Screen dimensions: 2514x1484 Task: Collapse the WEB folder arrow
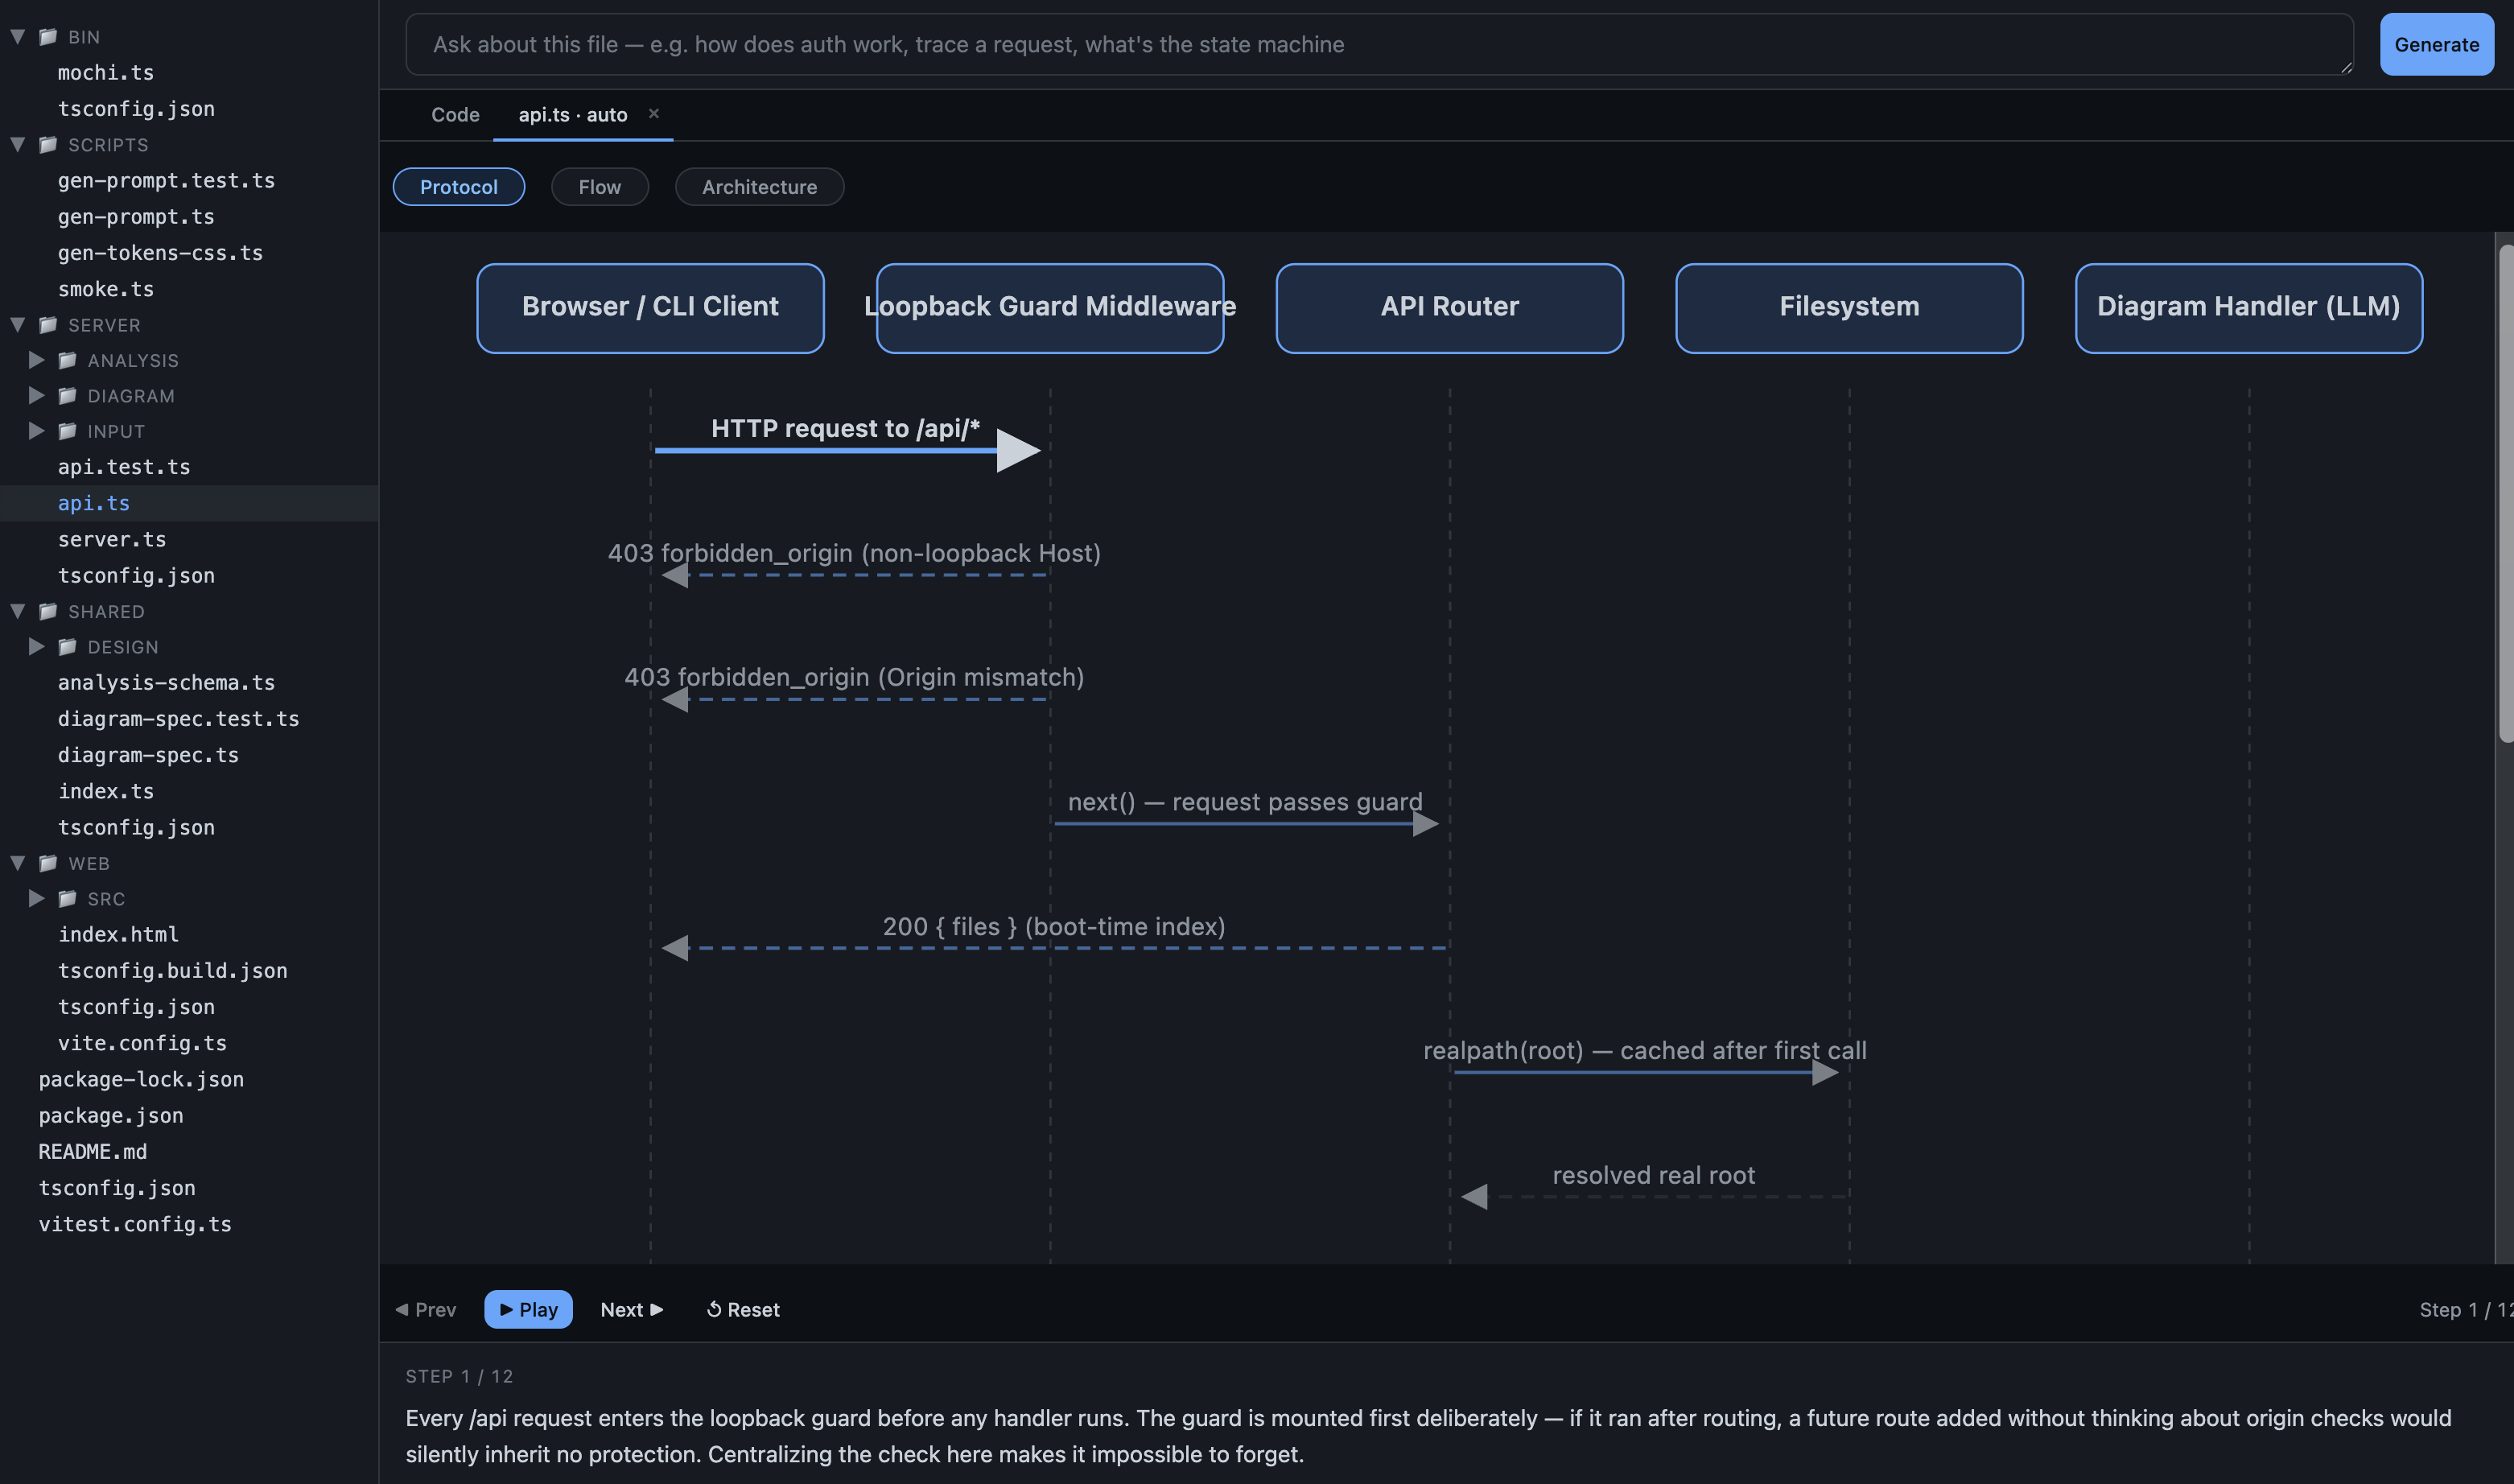tap(18, 862)
